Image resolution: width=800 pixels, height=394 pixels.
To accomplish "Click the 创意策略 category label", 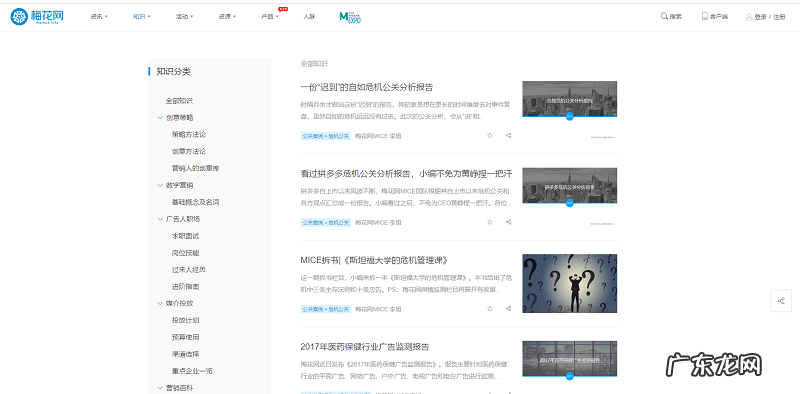I will coord(180,117).
